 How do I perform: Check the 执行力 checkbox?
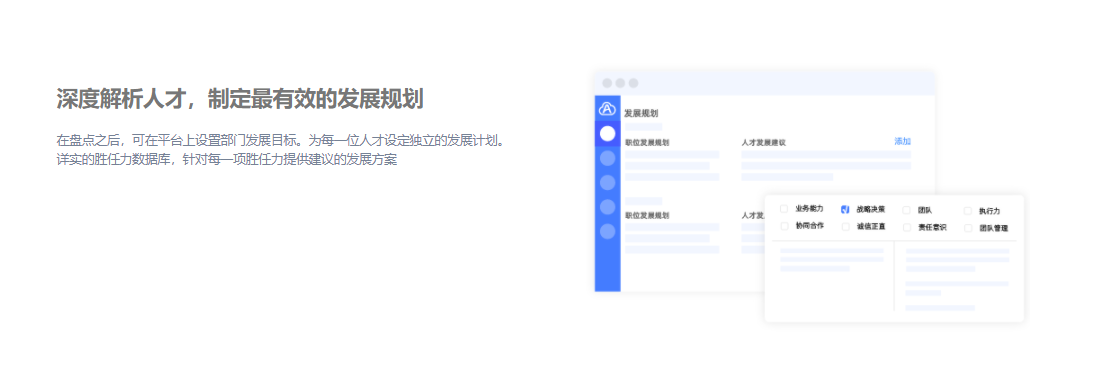click(x=968, y=211)
